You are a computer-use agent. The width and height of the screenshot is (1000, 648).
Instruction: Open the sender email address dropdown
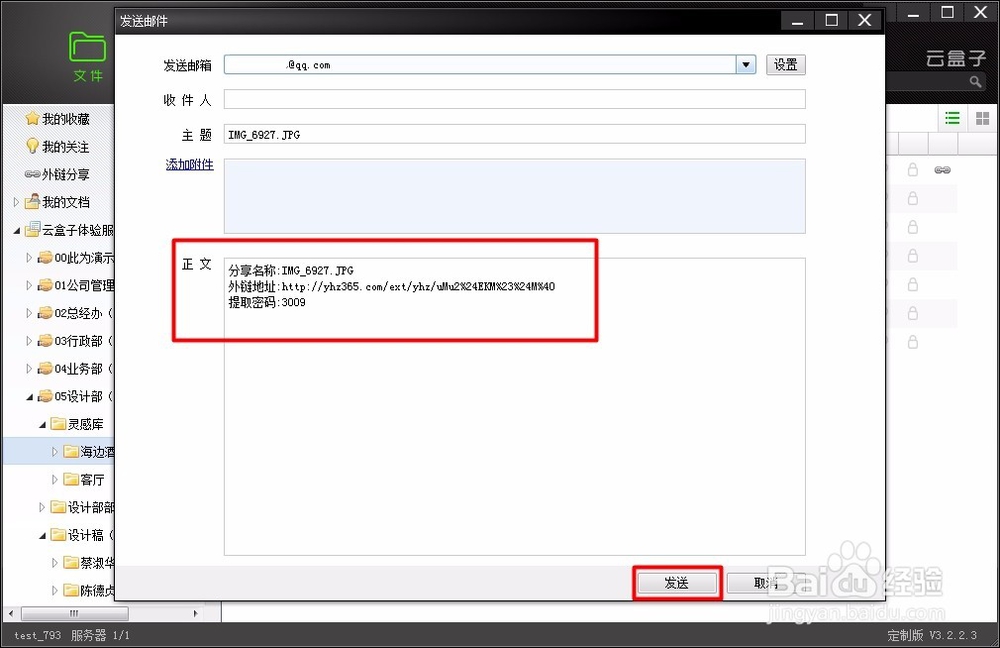click(746, 64)
